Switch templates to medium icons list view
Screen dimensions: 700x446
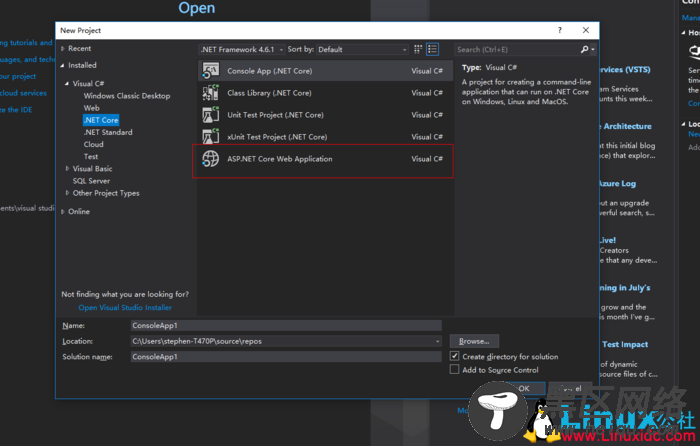432,49
